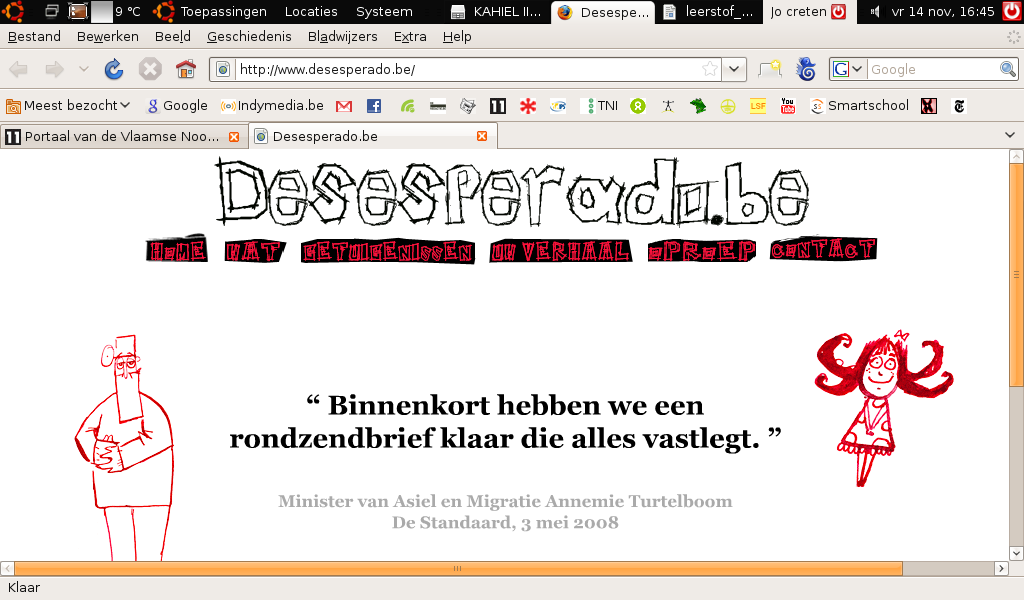Switch to leerstof window in panel

pyautogui.click(x=709, y=11)
